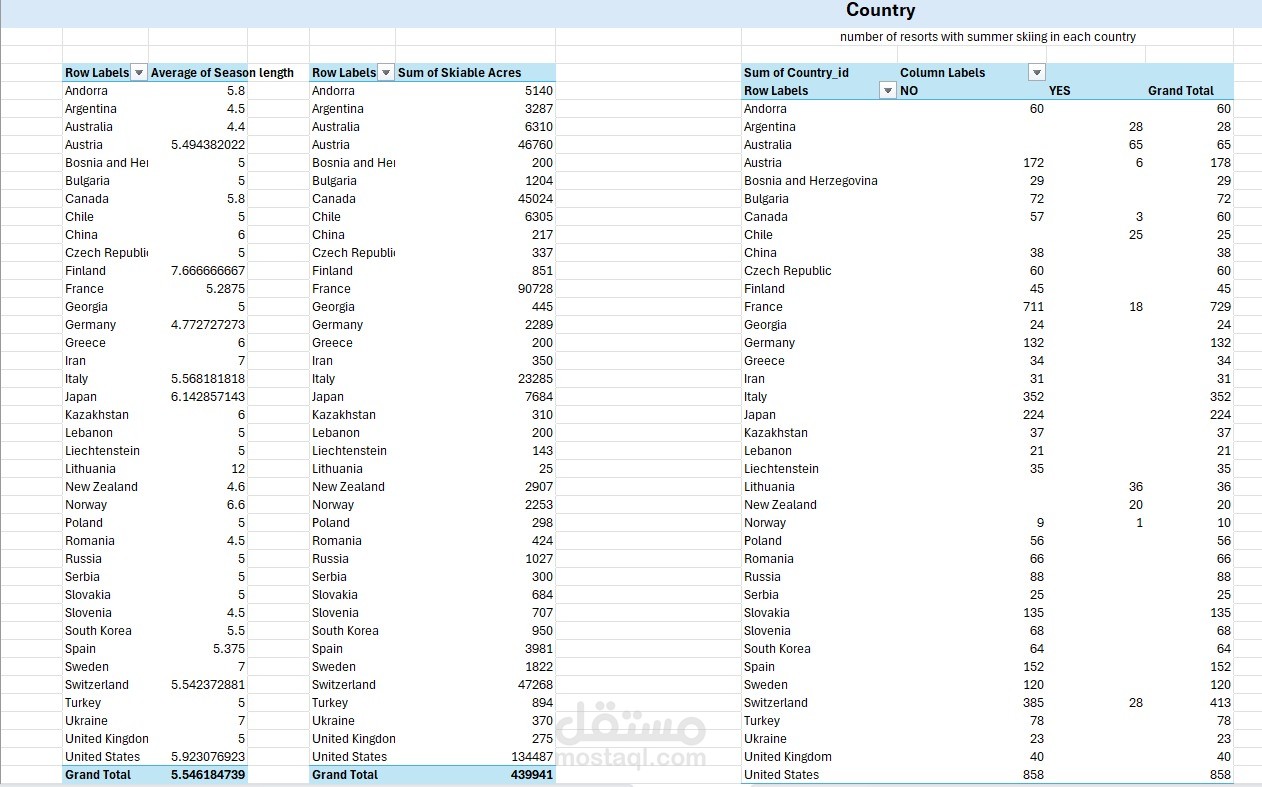This screenshot has height=787, width=1262.
Task: Open the Column Labels filter dropdown
Action: coord(1036,72)
